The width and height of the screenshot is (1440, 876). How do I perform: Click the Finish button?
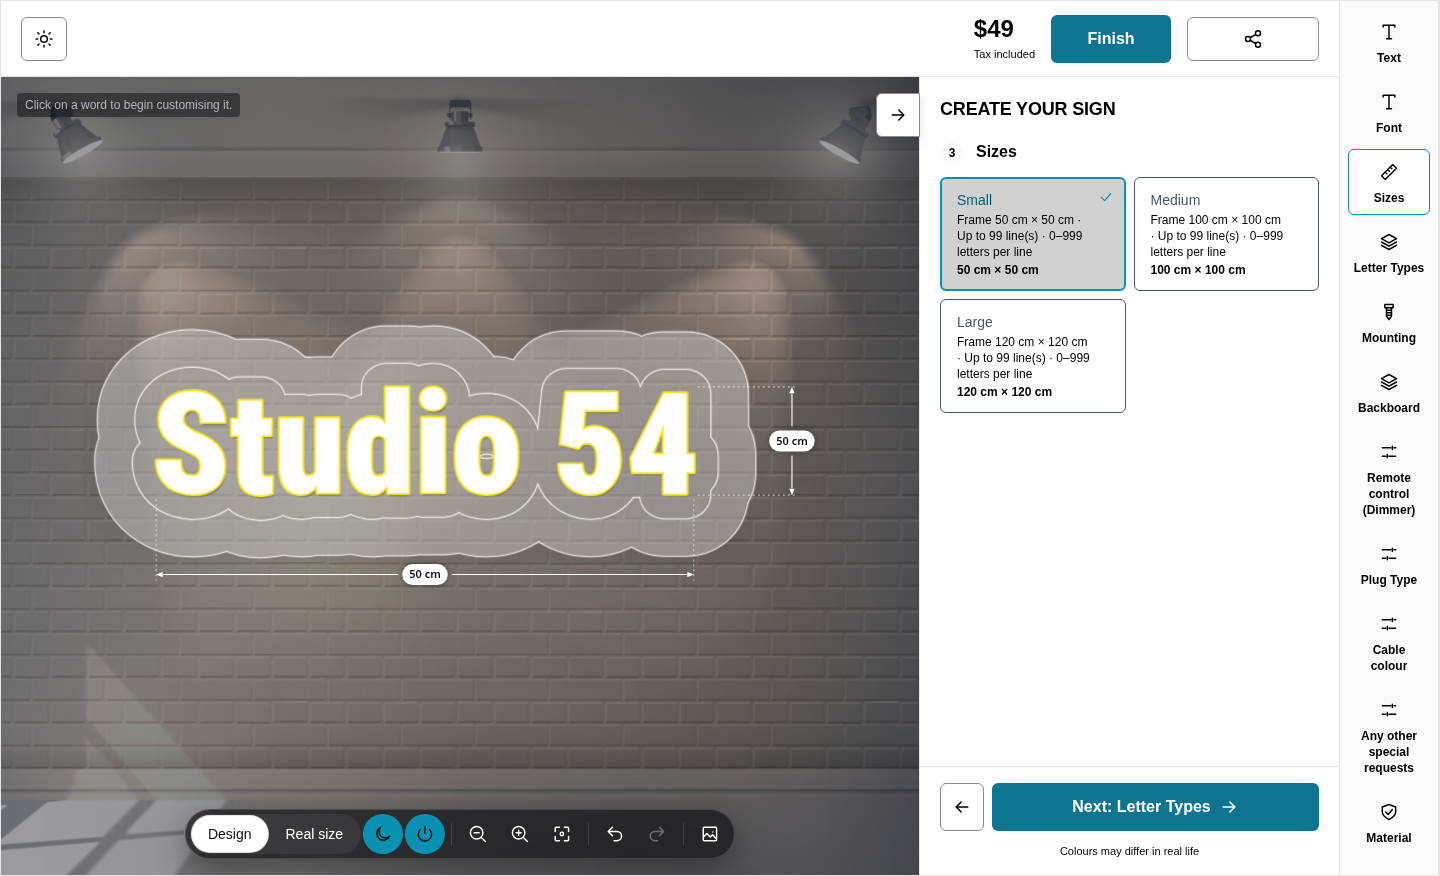tap(1111, 39)
